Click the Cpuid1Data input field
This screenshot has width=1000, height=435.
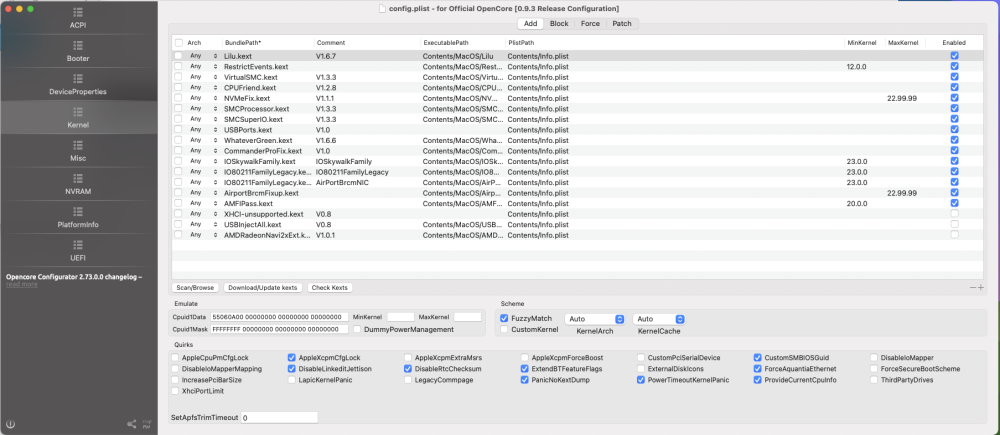pos(279,317)
